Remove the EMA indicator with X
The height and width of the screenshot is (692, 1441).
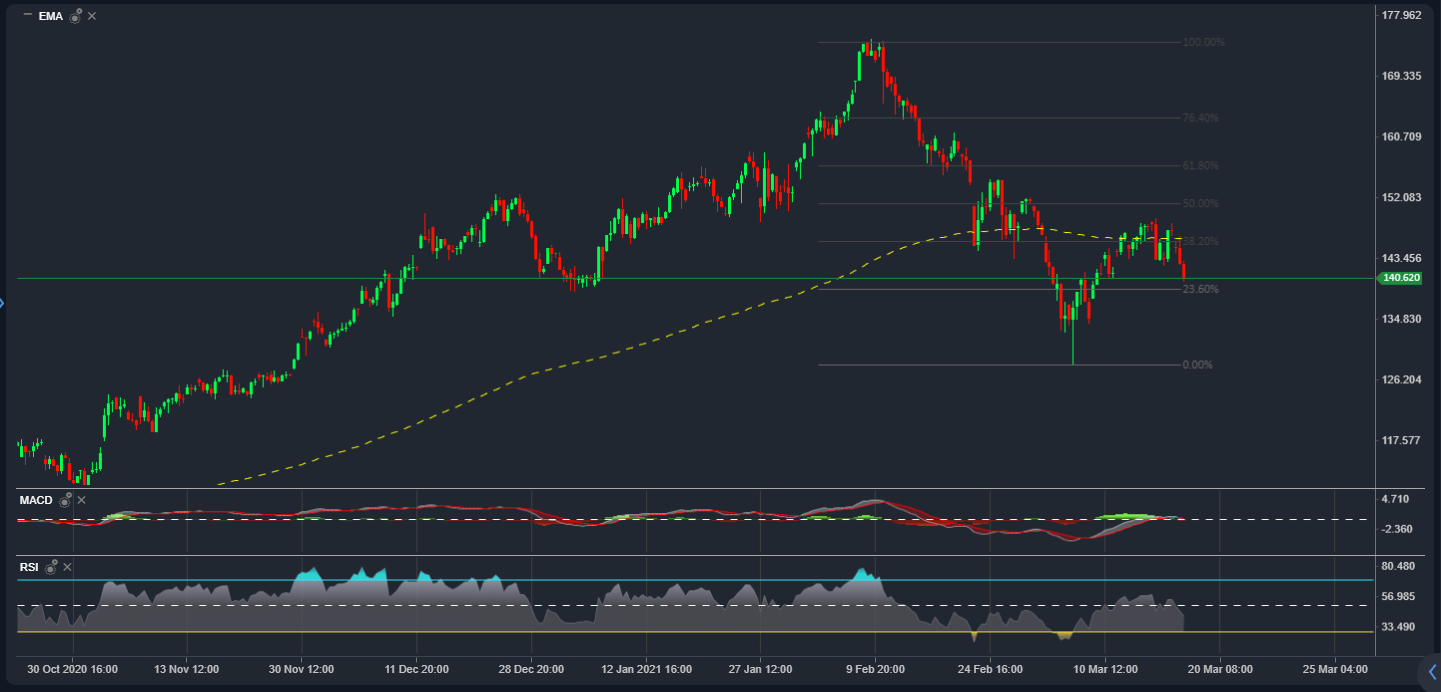coord(92,16)
